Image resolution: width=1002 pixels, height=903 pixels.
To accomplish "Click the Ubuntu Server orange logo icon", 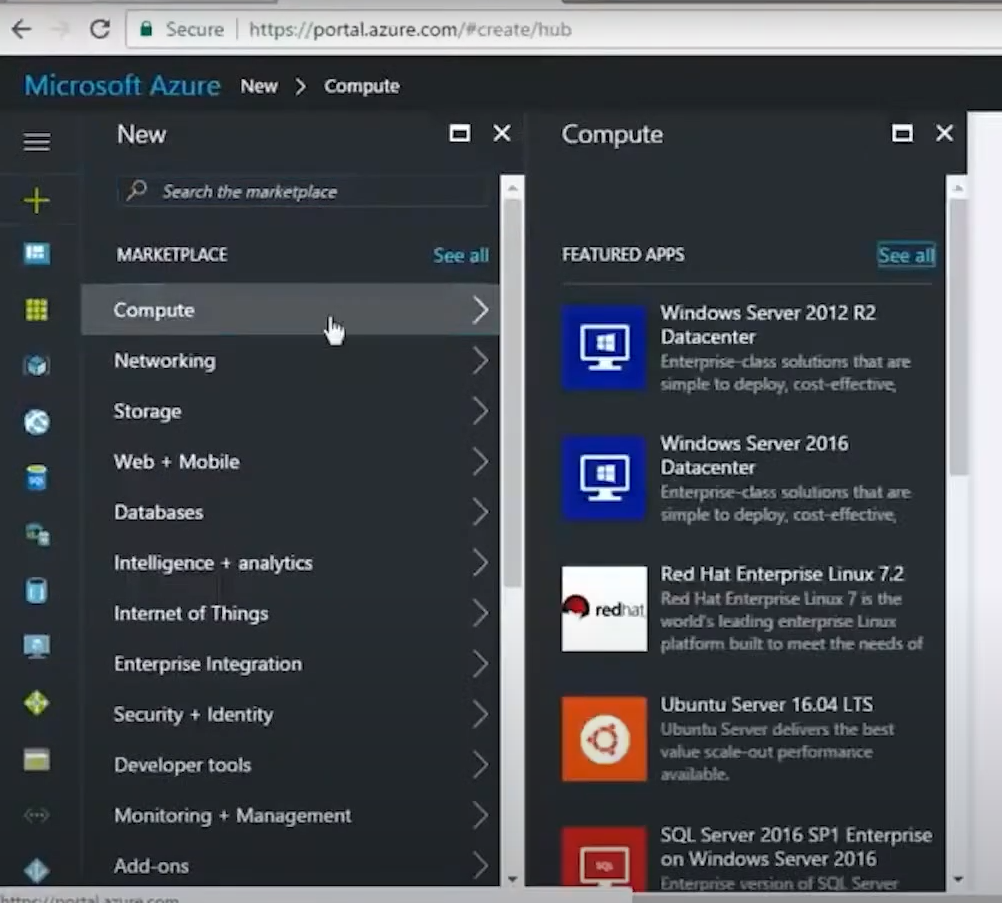I will point(604,739).
